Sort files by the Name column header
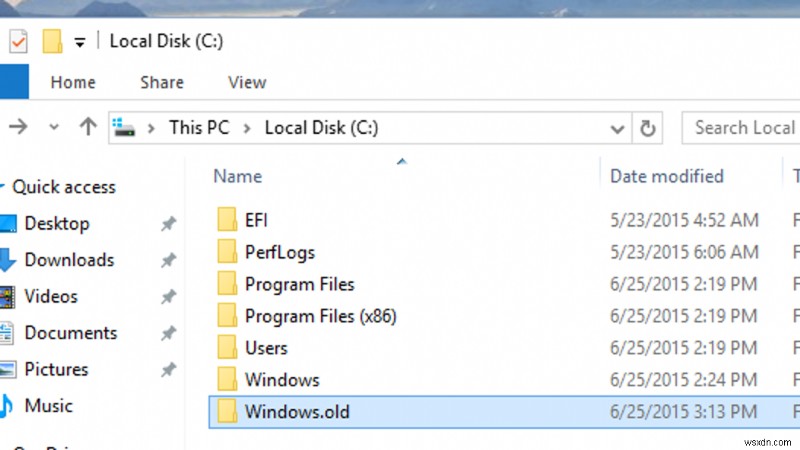Image resolution: width=800 pixels, height=450 pixels. click(238, 176)
